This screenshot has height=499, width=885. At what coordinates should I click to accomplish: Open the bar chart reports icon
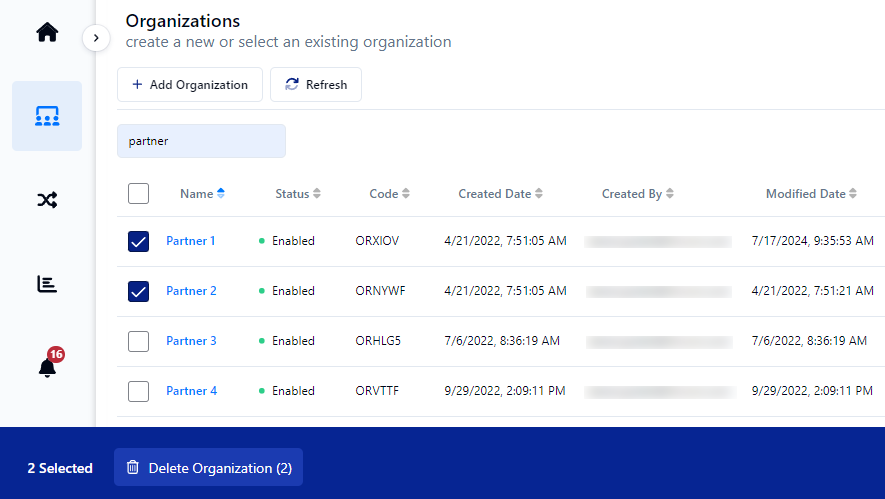(47, 284)
